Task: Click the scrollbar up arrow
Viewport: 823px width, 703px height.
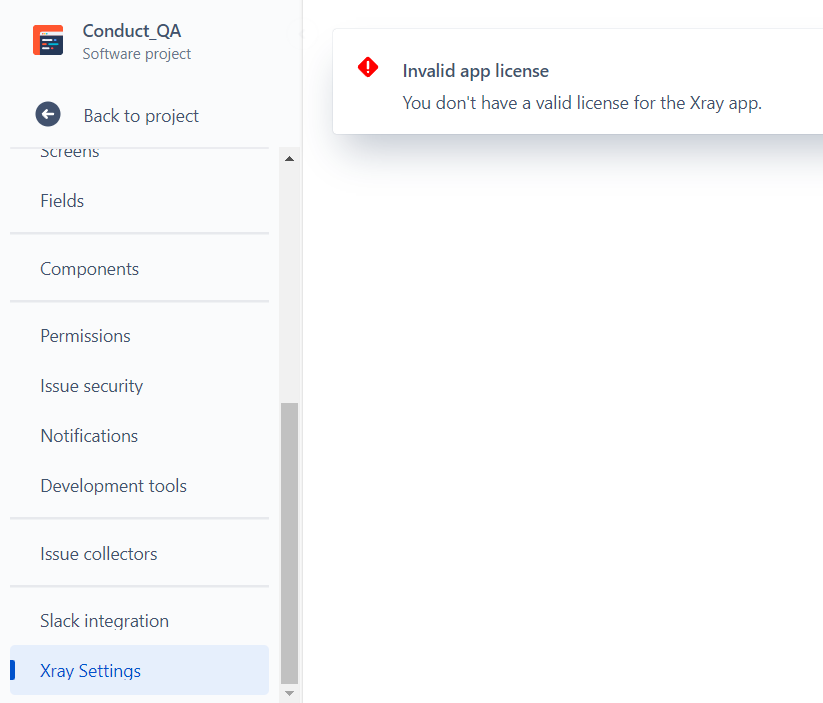Action: (x=289, y=157)
